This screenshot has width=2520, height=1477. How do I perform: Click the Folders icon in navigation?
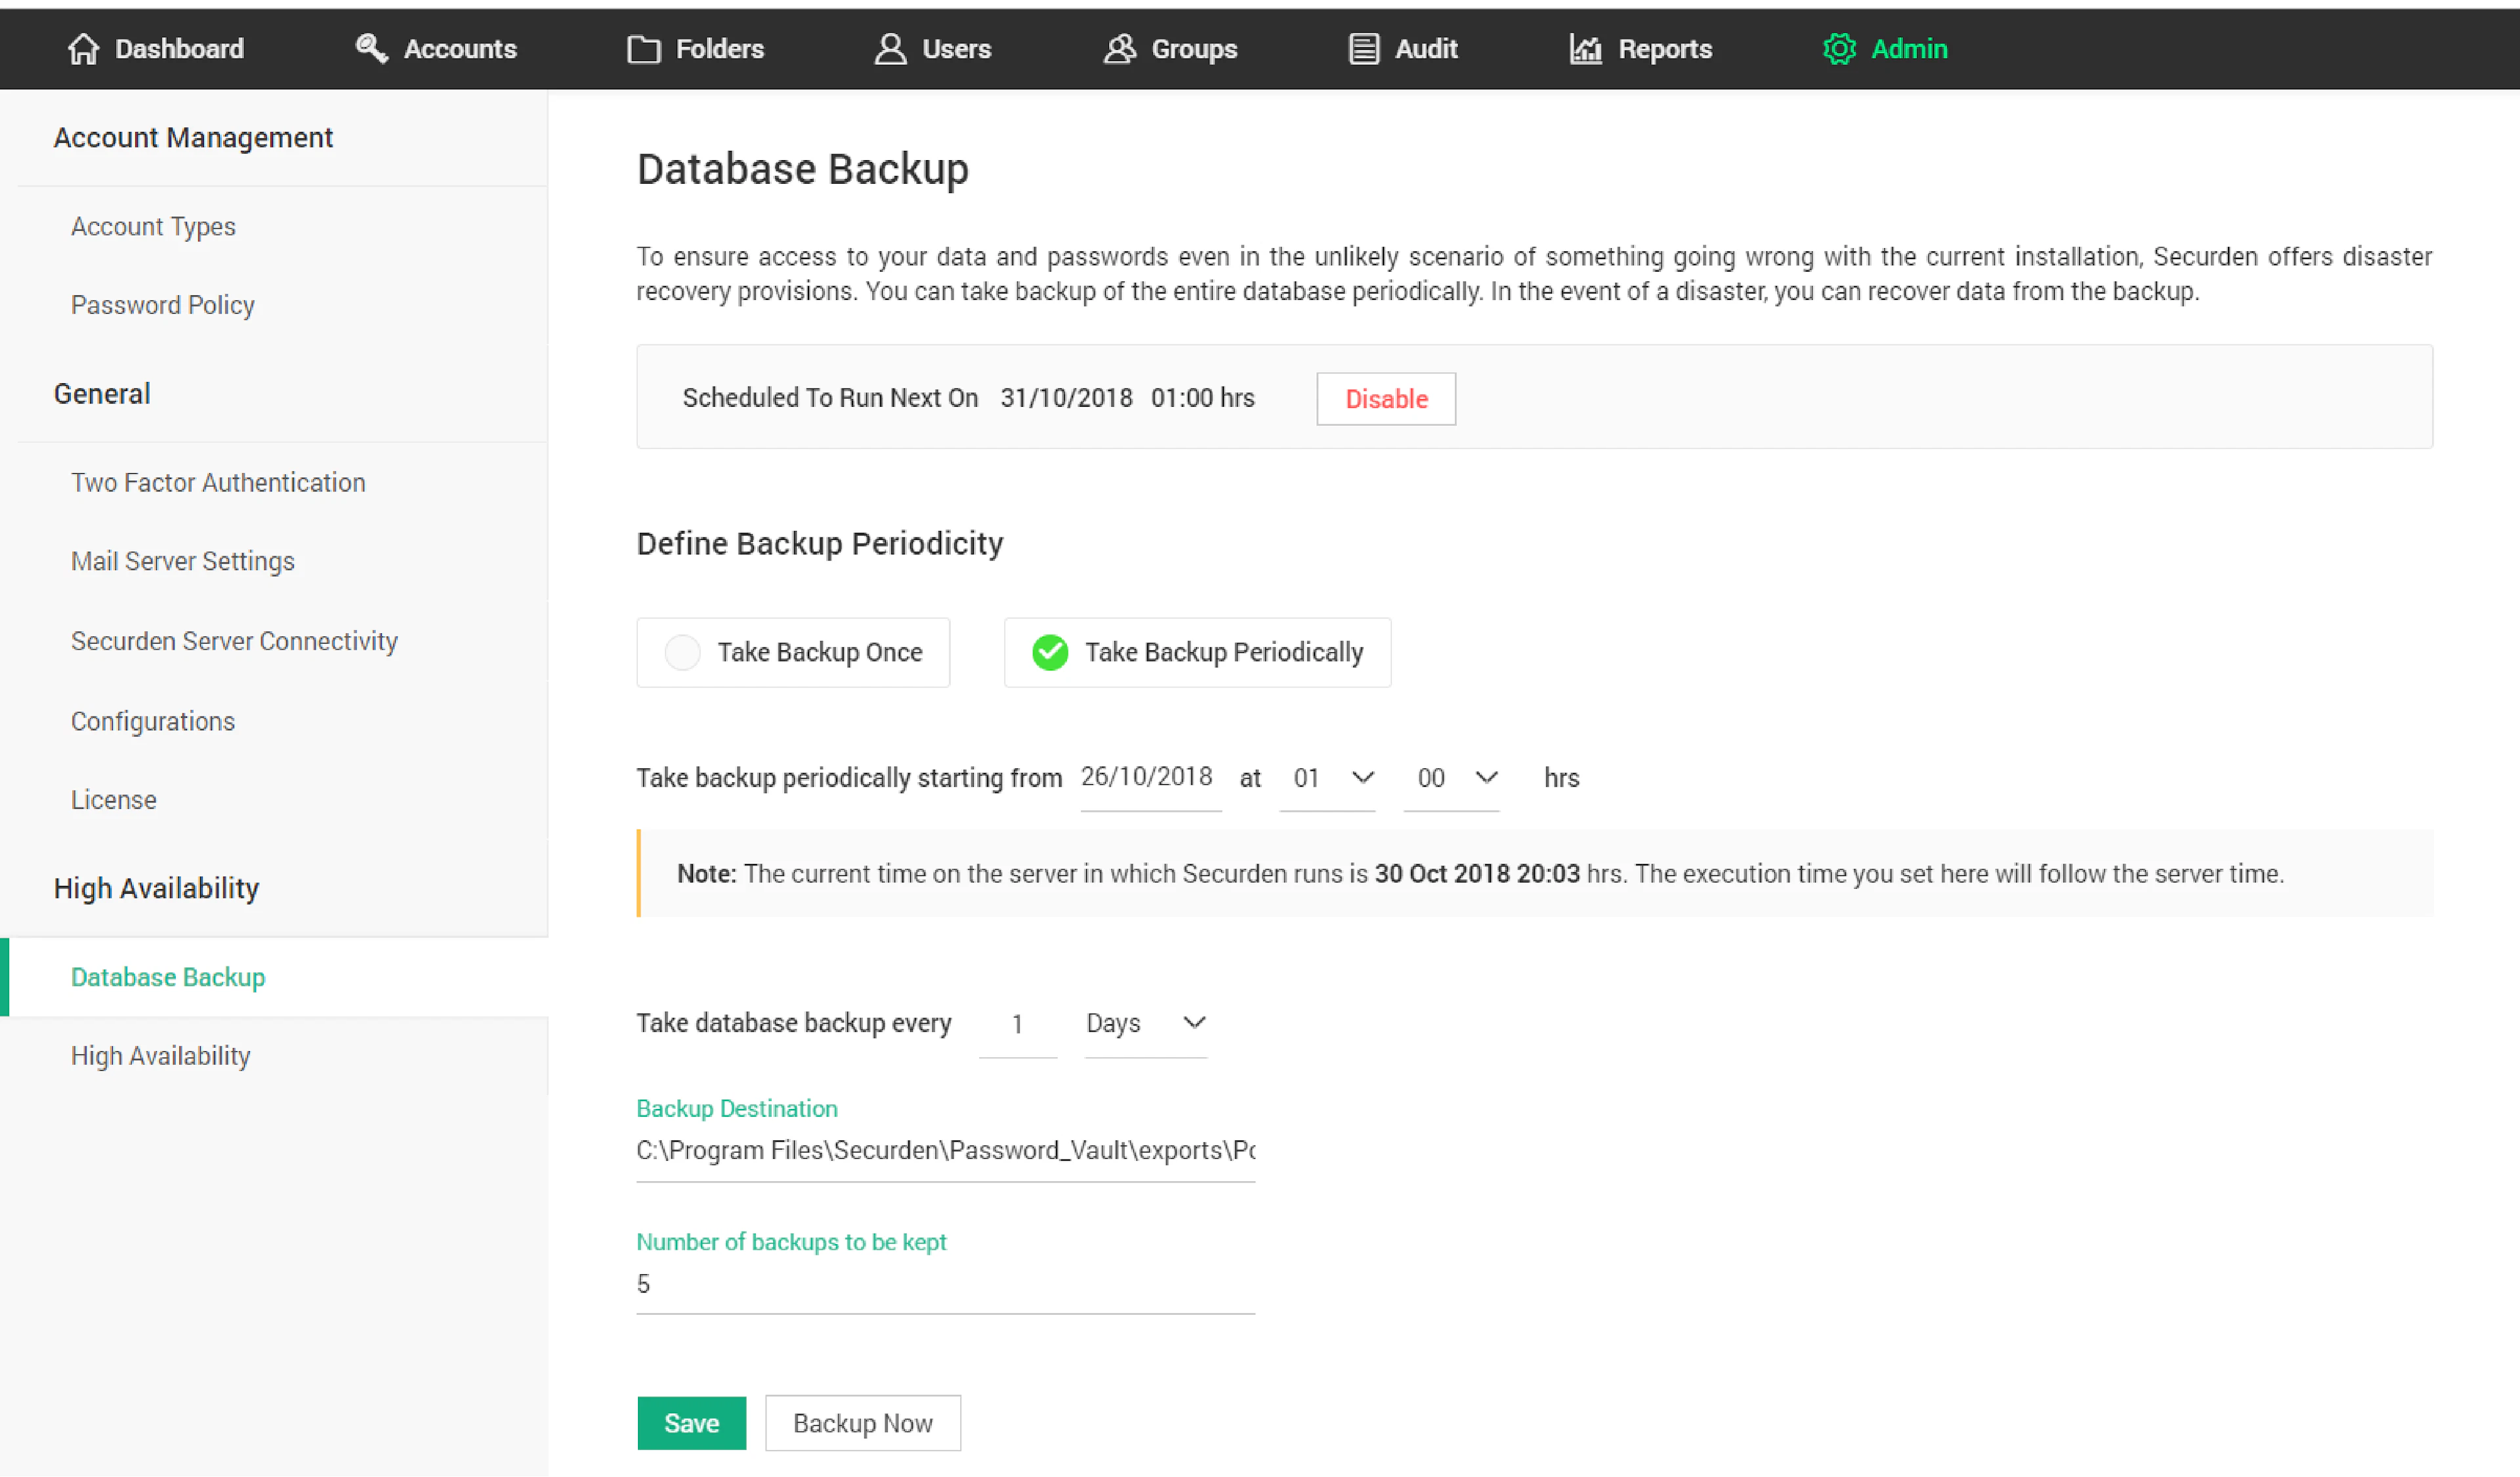644,48
